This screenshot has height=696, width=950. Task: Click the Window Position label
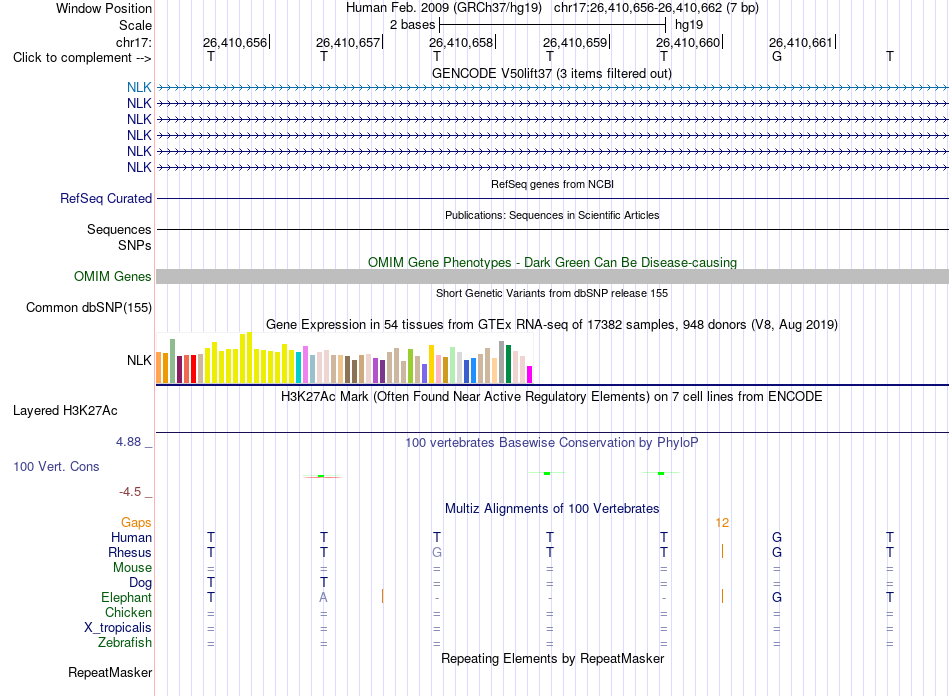pyautogui.click(x=104, y=8)
